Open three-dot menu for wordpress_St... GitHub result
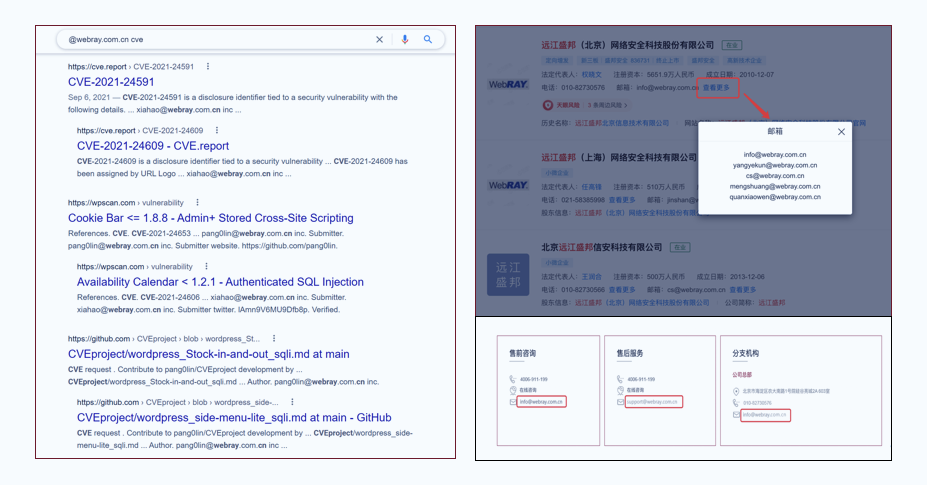Viewport: 927px width, 485px height. [x=274, y=338]
